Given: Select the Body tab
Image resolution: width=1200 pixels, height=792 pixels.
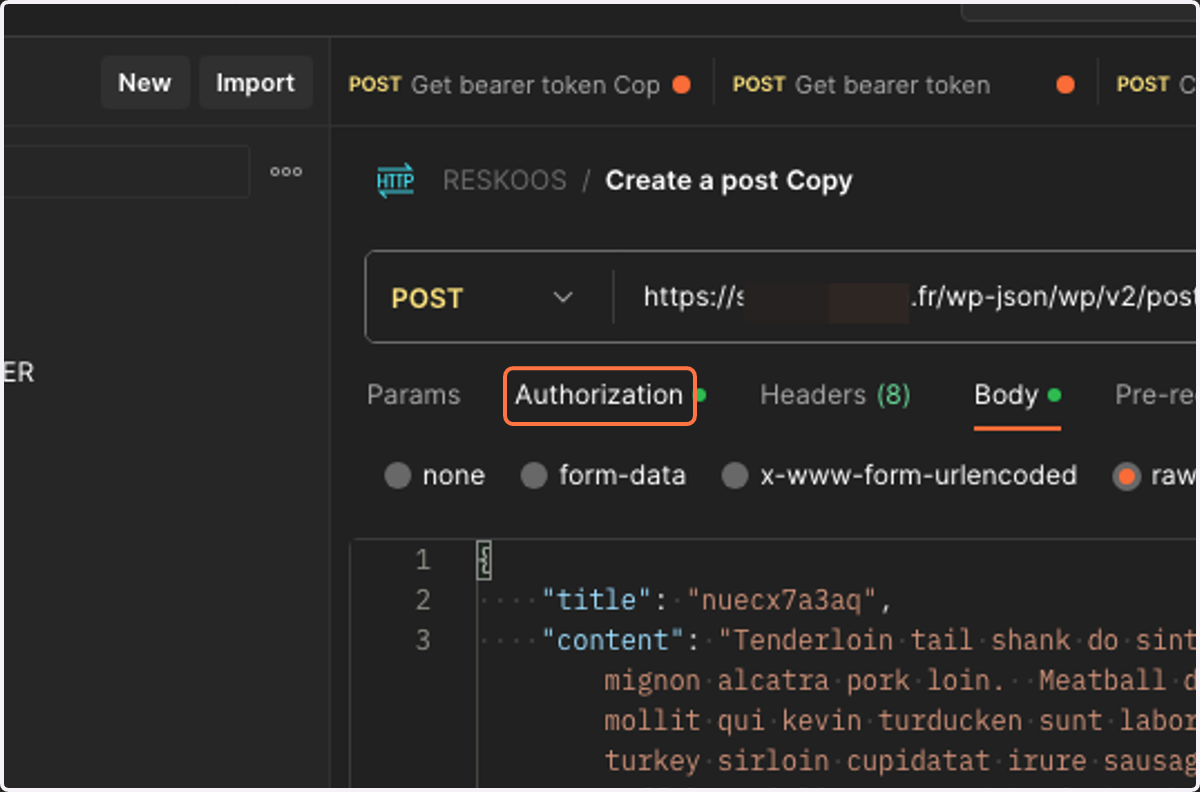Looking at the screenshot, I should click(1017, 395).
